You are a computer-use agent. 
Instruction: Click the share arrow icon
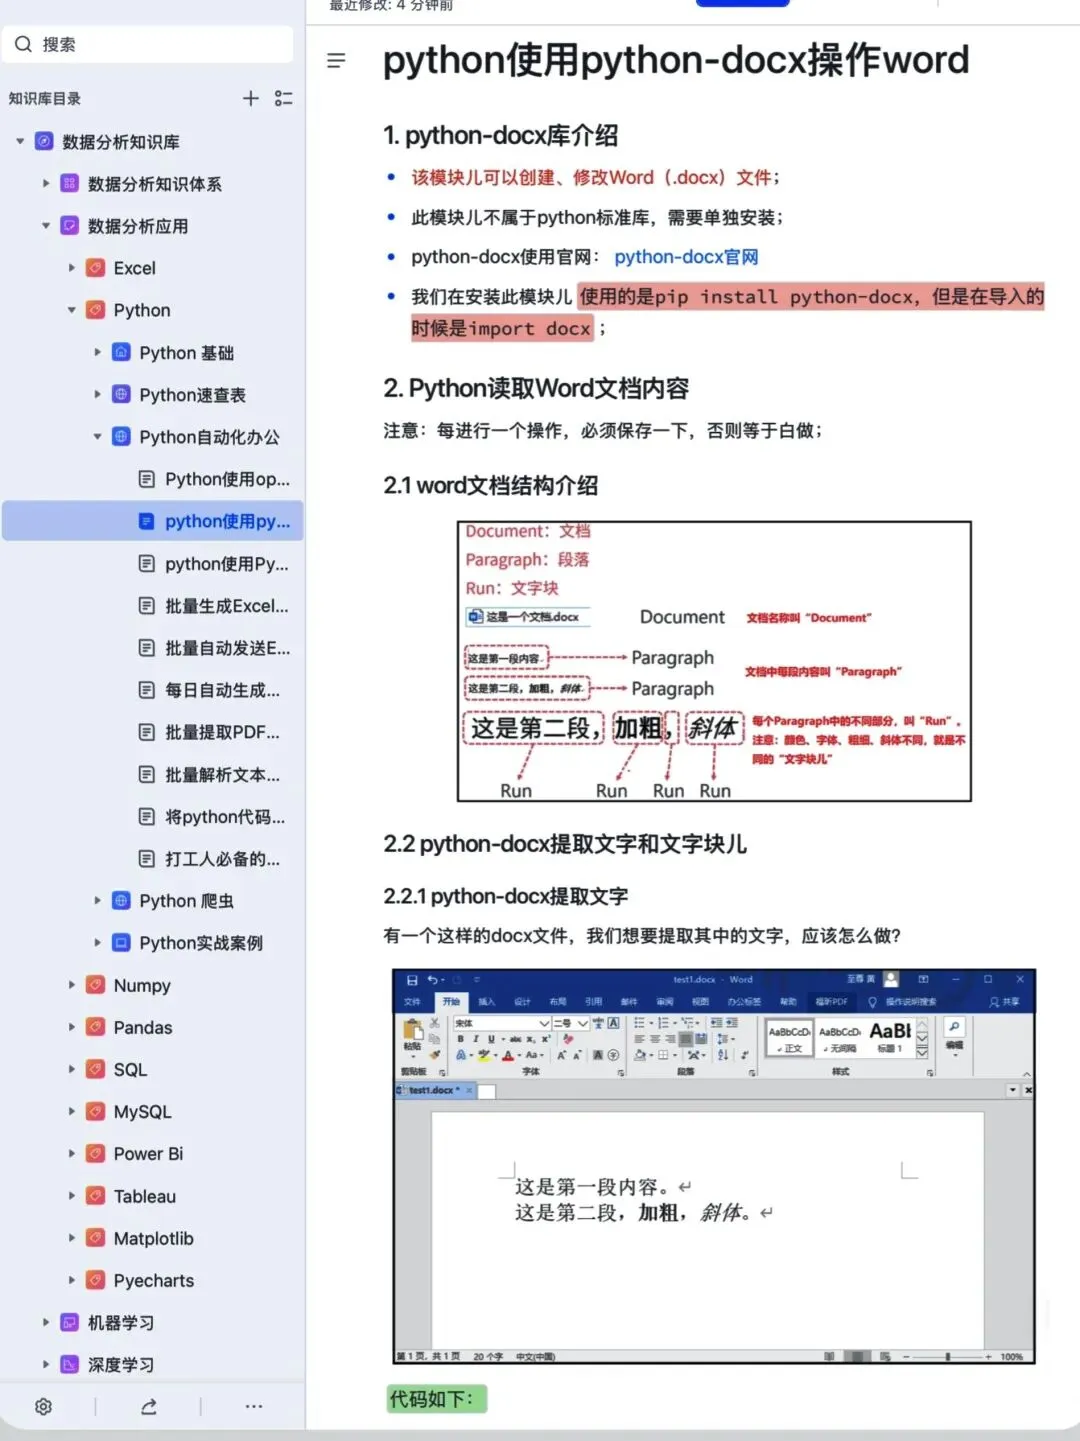[x=149, y=1406]
